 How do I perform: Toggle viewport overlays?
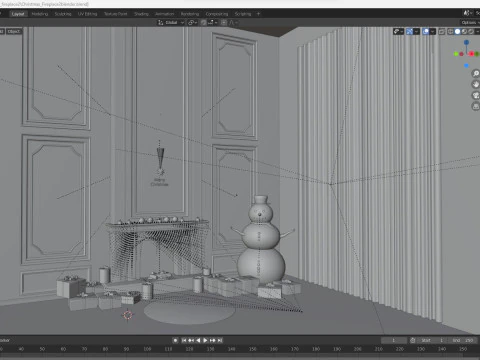tap(426, 32)
